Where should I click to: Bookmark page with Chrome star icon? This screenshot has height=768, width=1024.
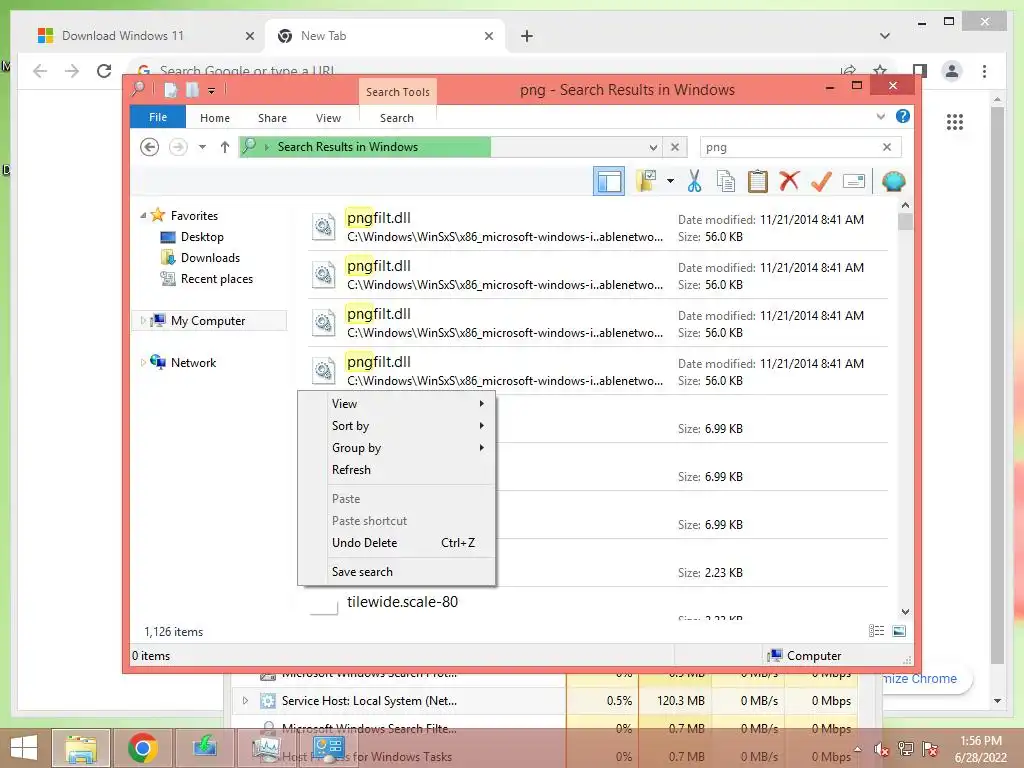point(880,70)
